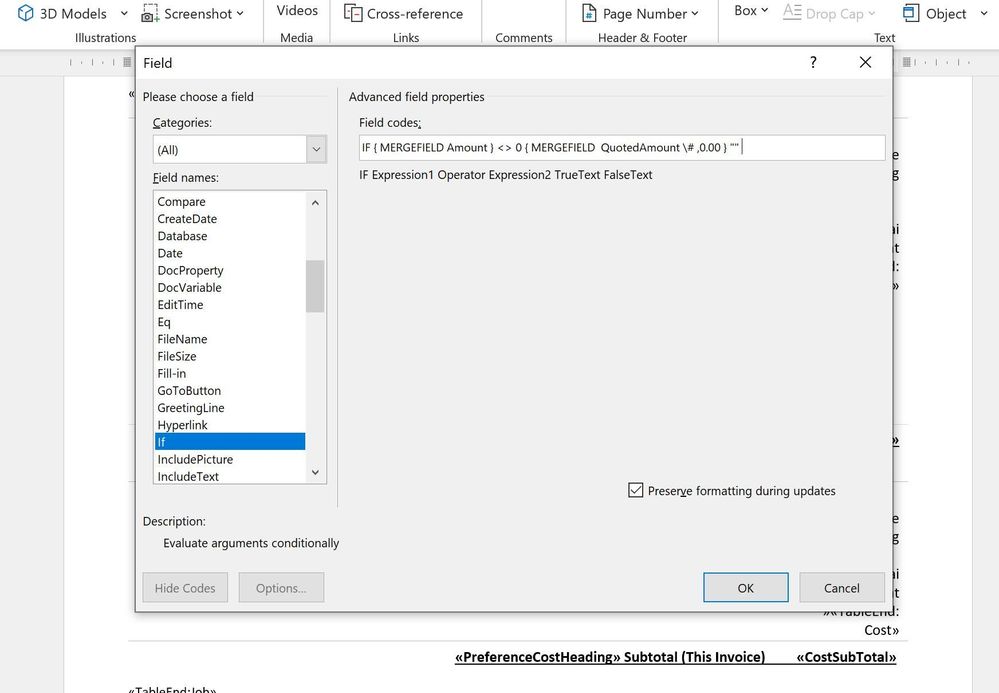This screenshot has width=999, height=693.
Task: Open the Categories combo box
Action: (240, 150)
